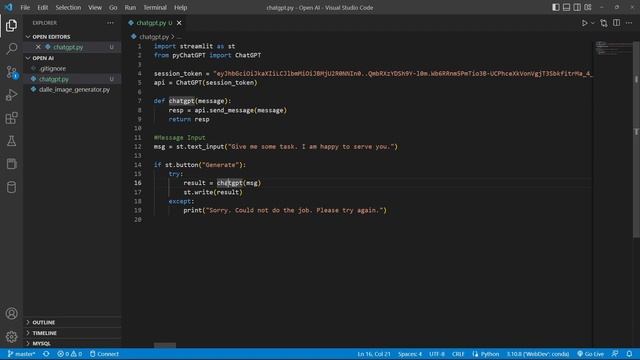Toggle the primary sidebar layout icon

click(556, 7)
